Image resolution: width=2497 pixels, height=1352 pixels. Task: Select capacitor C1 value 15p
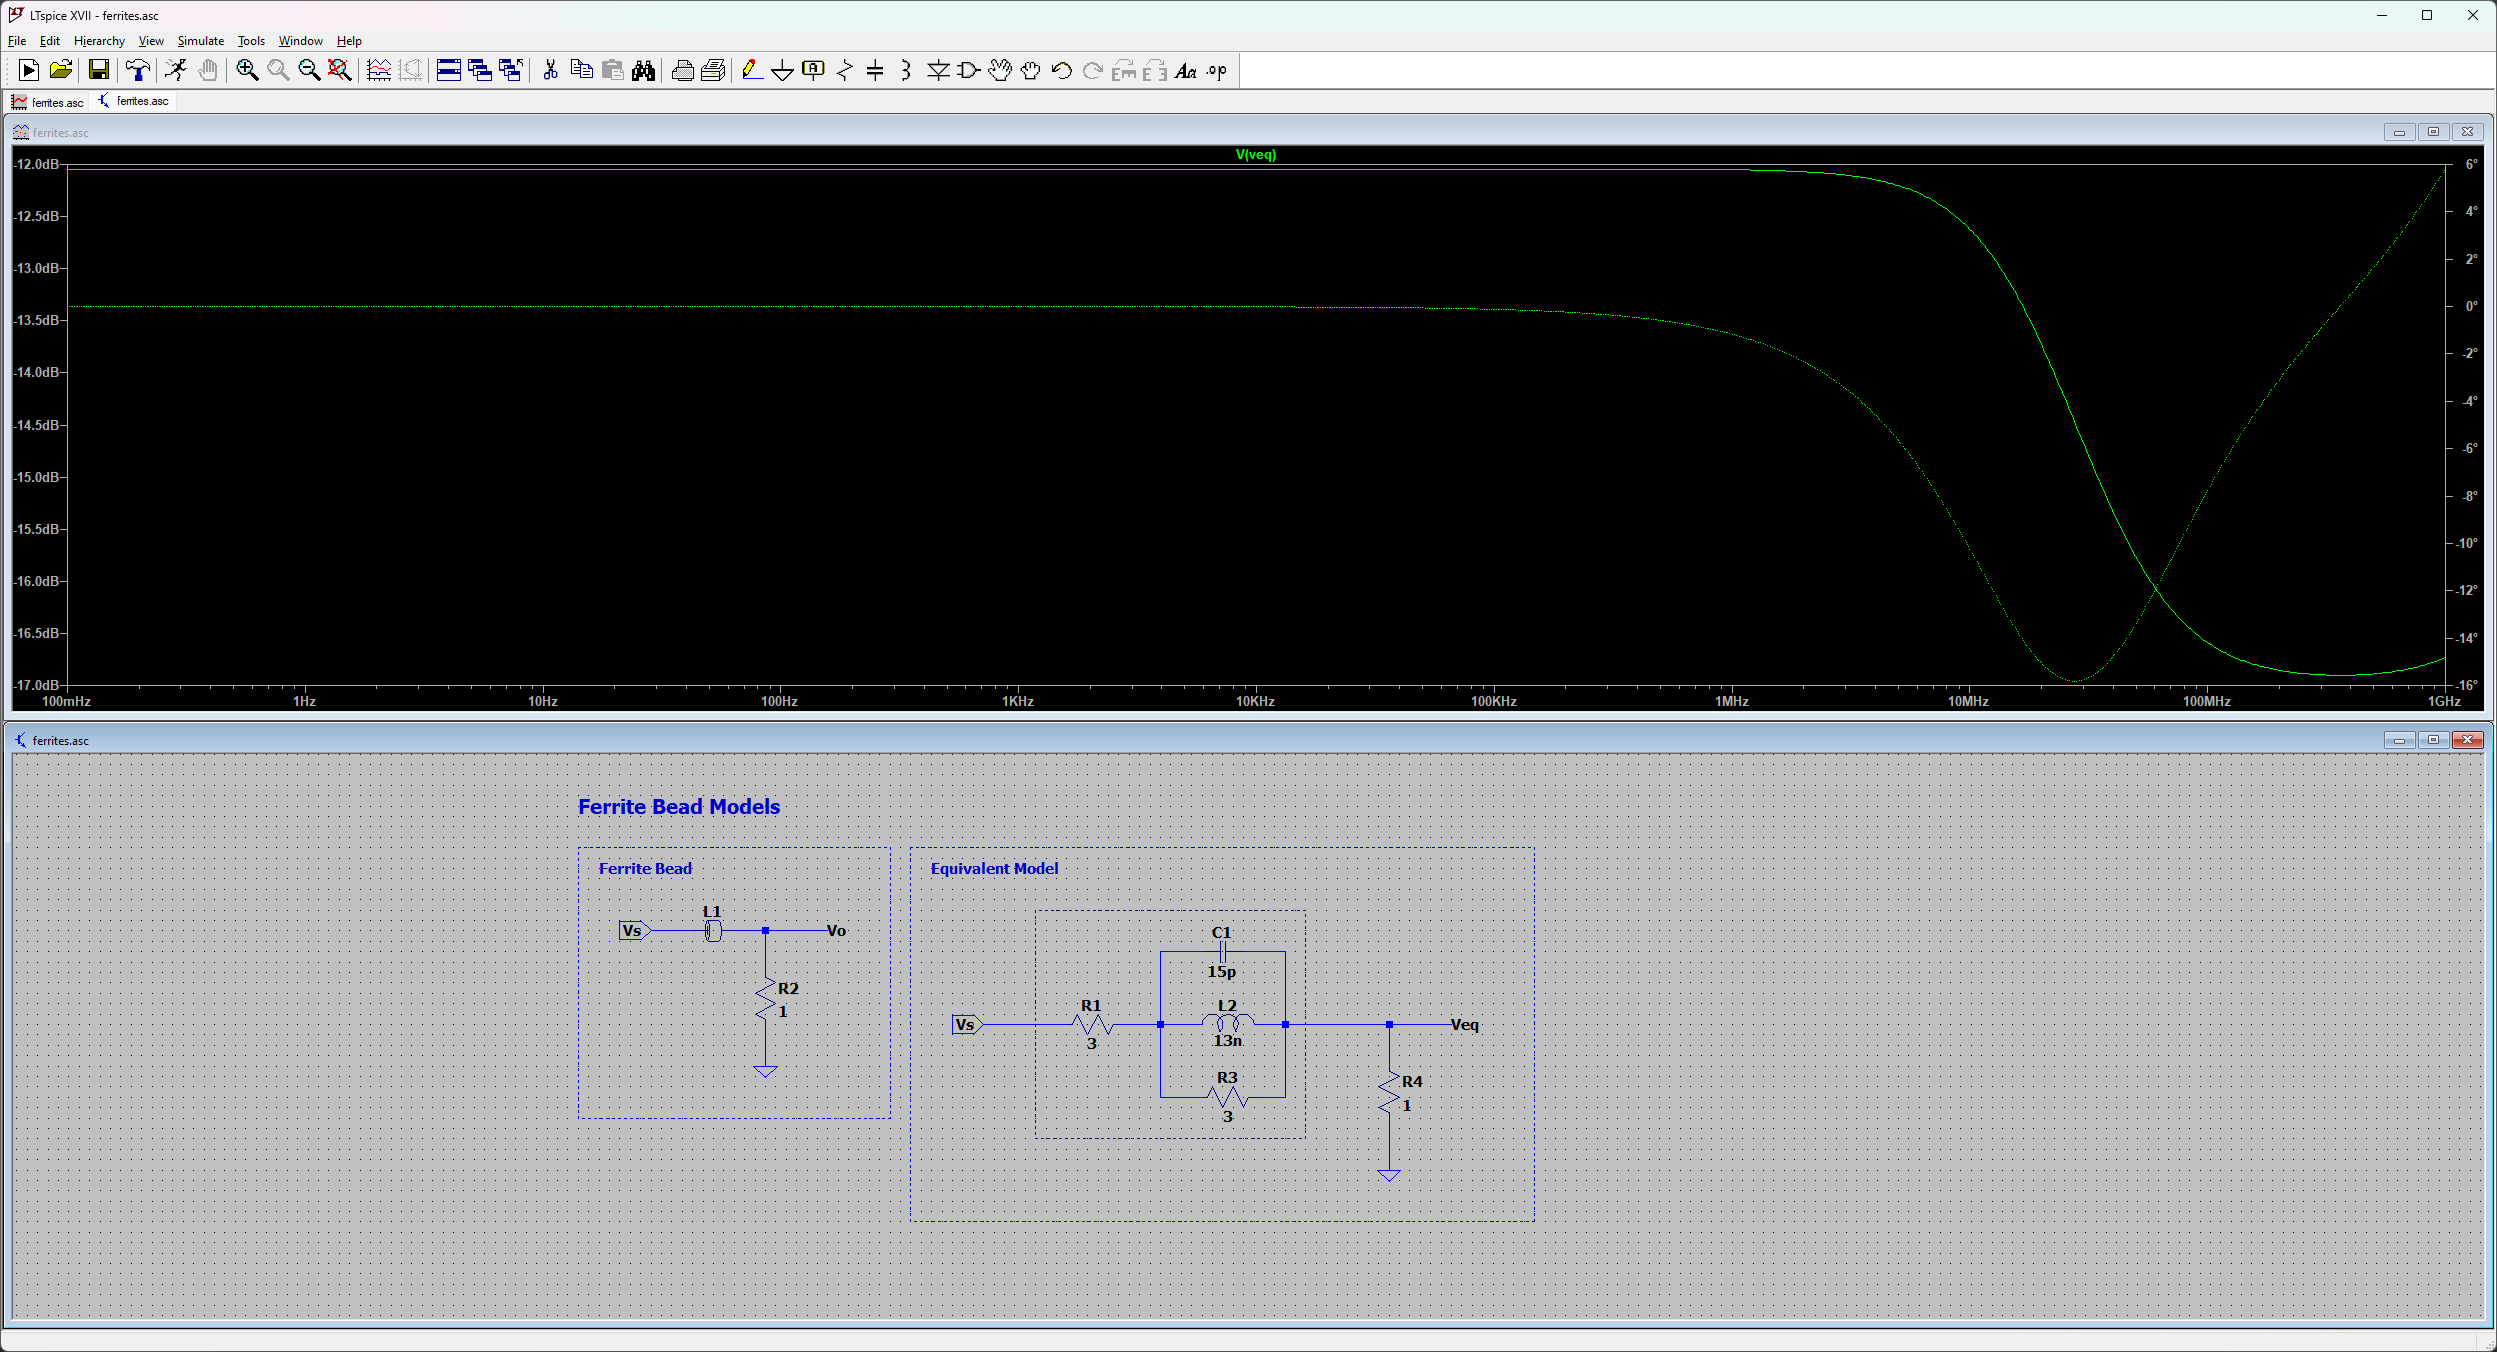point(1222,972)
